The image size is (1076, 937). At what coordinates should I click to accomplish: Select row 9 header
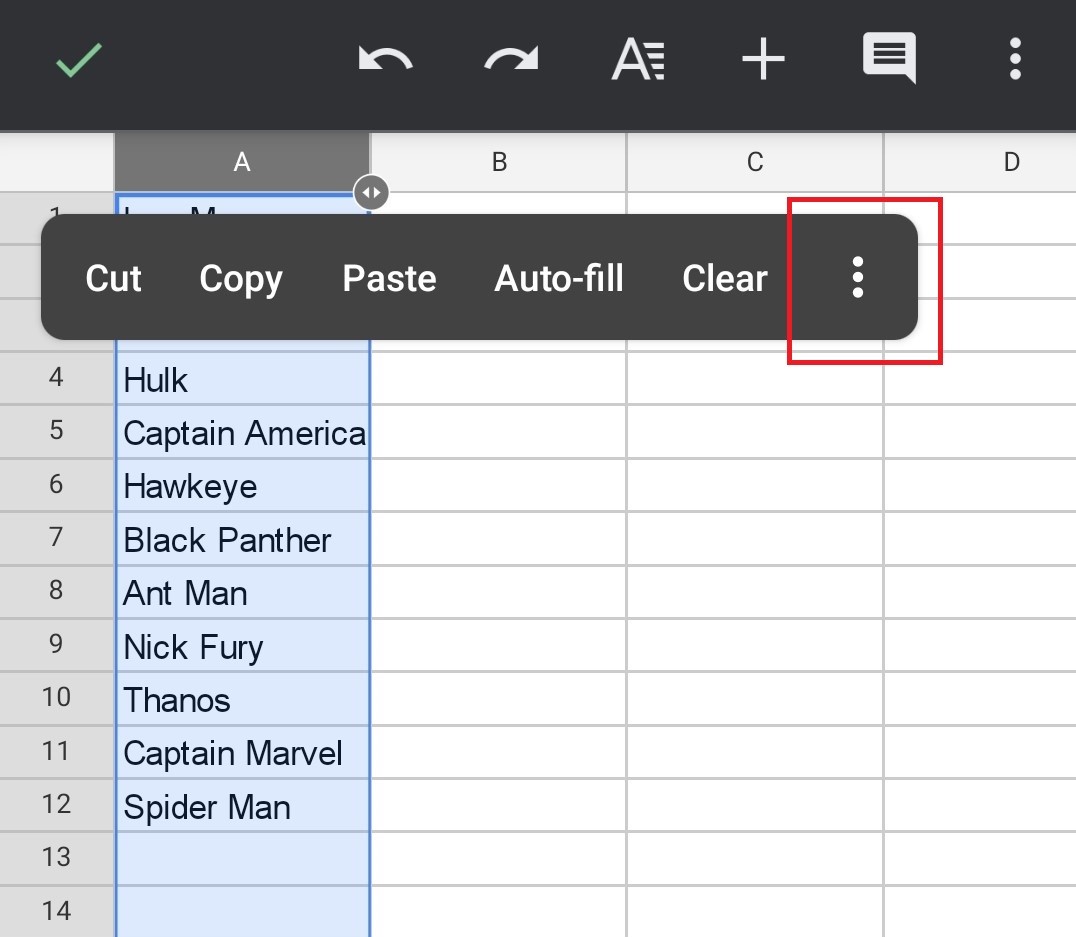click(x=56, y=645)
